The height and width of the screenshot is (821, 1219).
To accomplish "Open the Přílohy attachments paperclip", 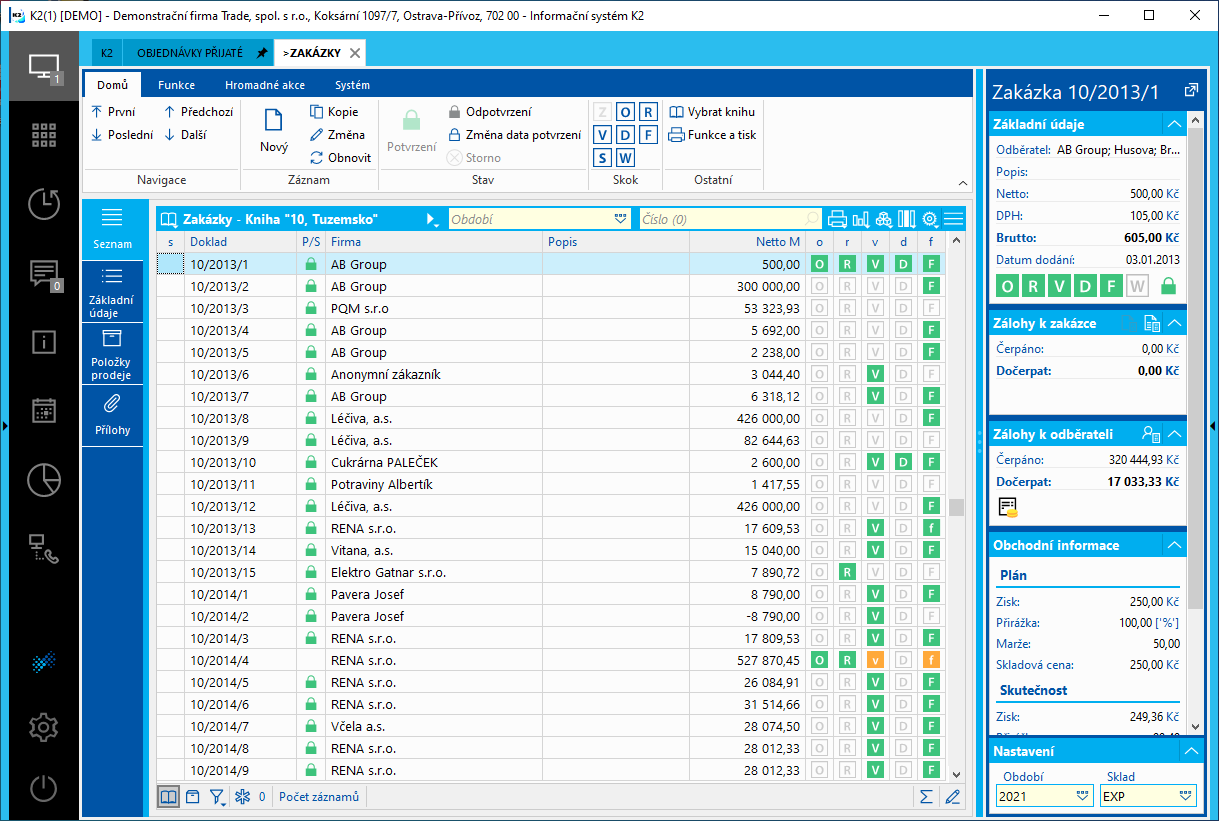I will [112, 414].
